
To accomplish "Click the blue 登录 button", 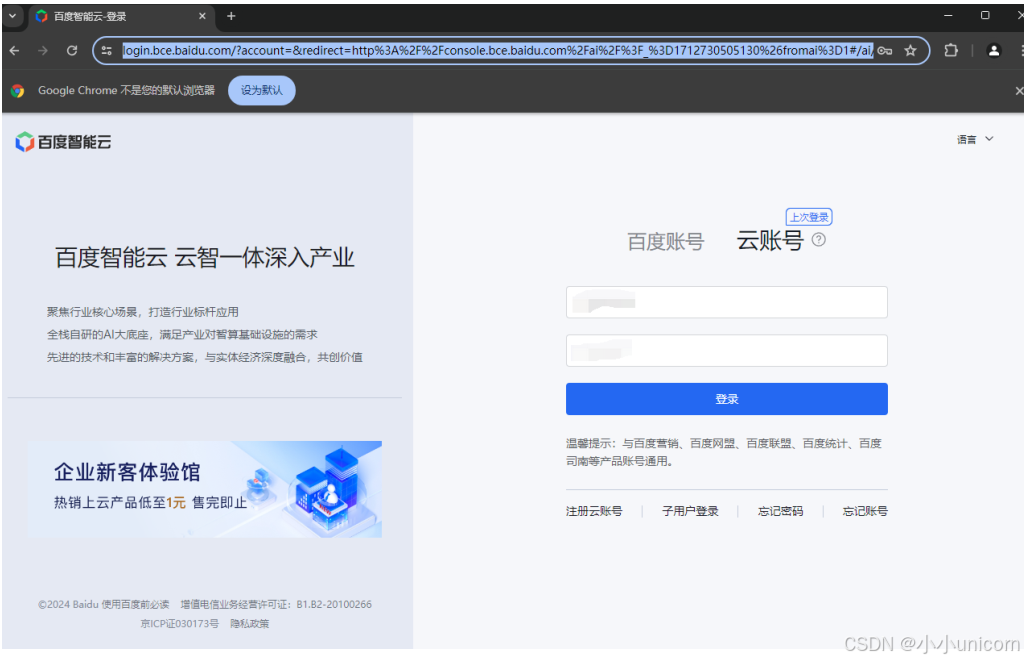I will click(x=726, y=399).
